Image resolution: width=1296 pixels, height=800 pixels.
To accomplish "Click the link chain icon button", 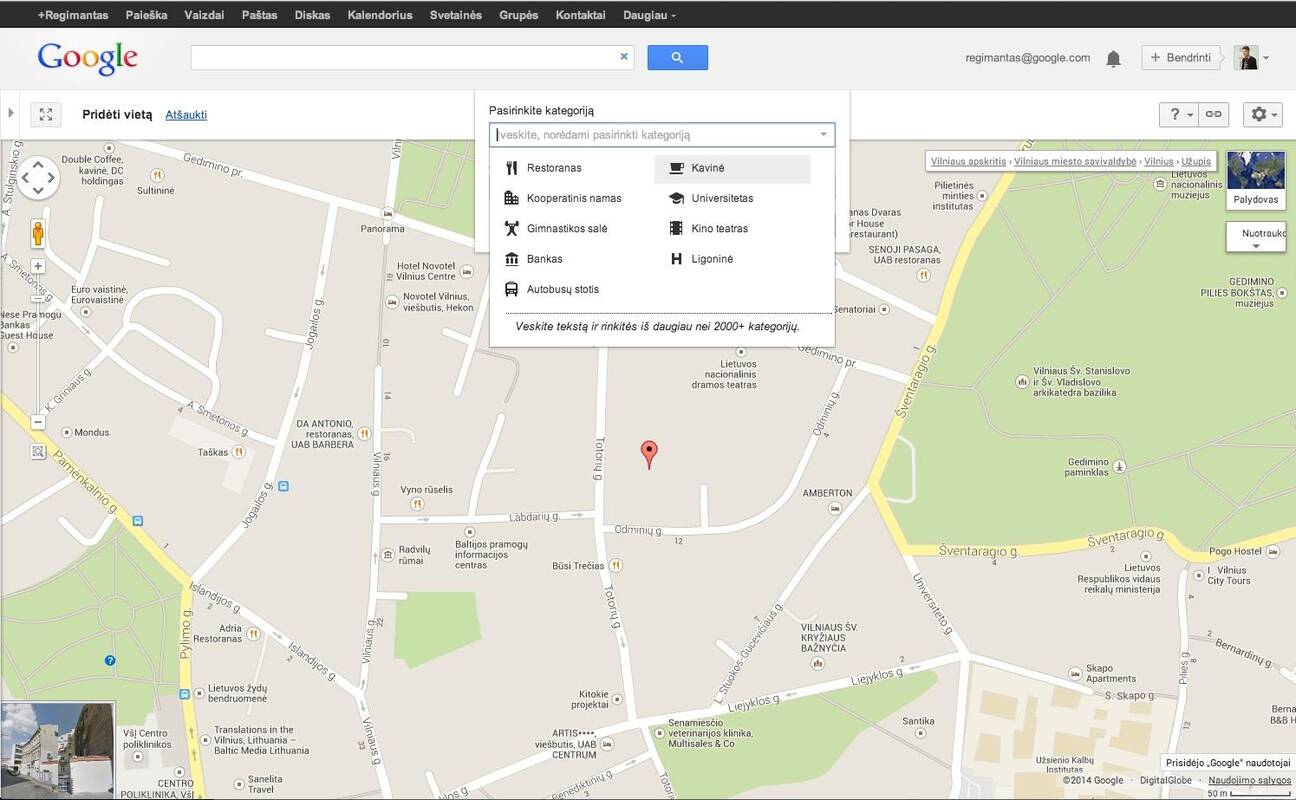I will (x=1213, y=114).
